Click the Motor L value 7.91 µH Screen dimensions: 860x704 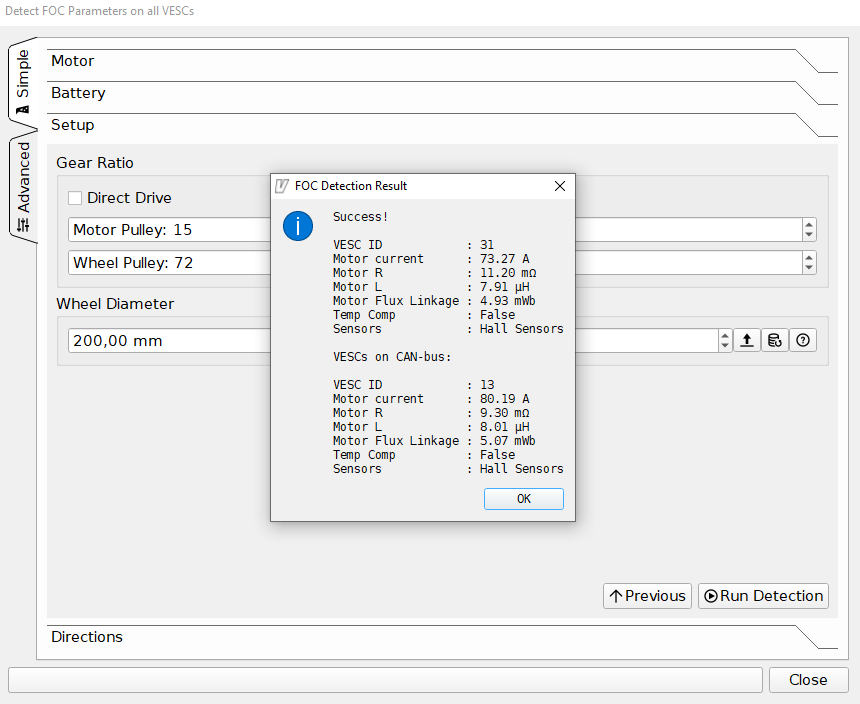(505, 287)
